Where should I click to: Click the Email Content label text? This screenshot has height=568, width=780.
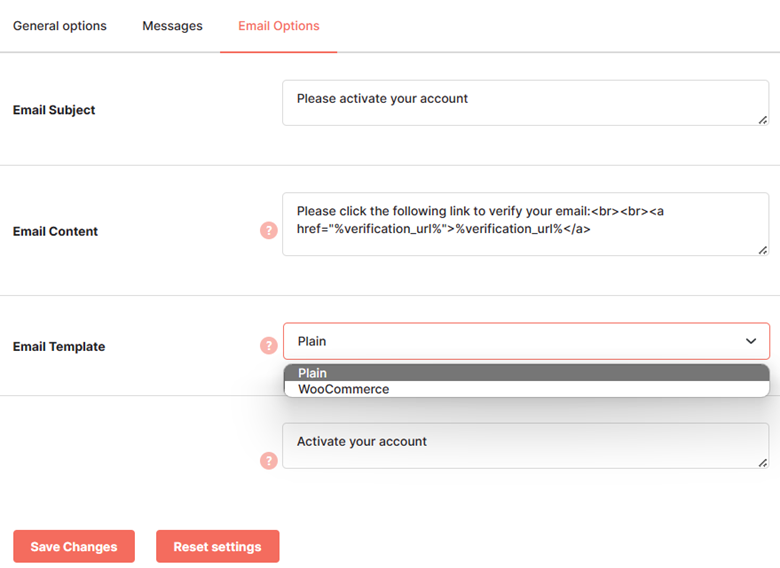click(55, 231)
